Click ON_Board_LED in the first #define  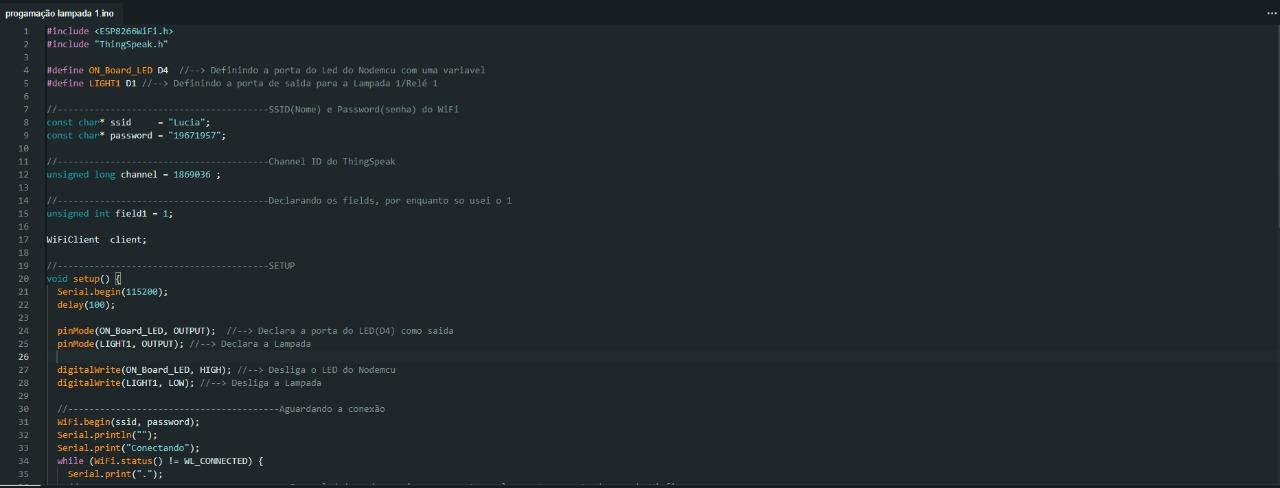pos(120,70)
